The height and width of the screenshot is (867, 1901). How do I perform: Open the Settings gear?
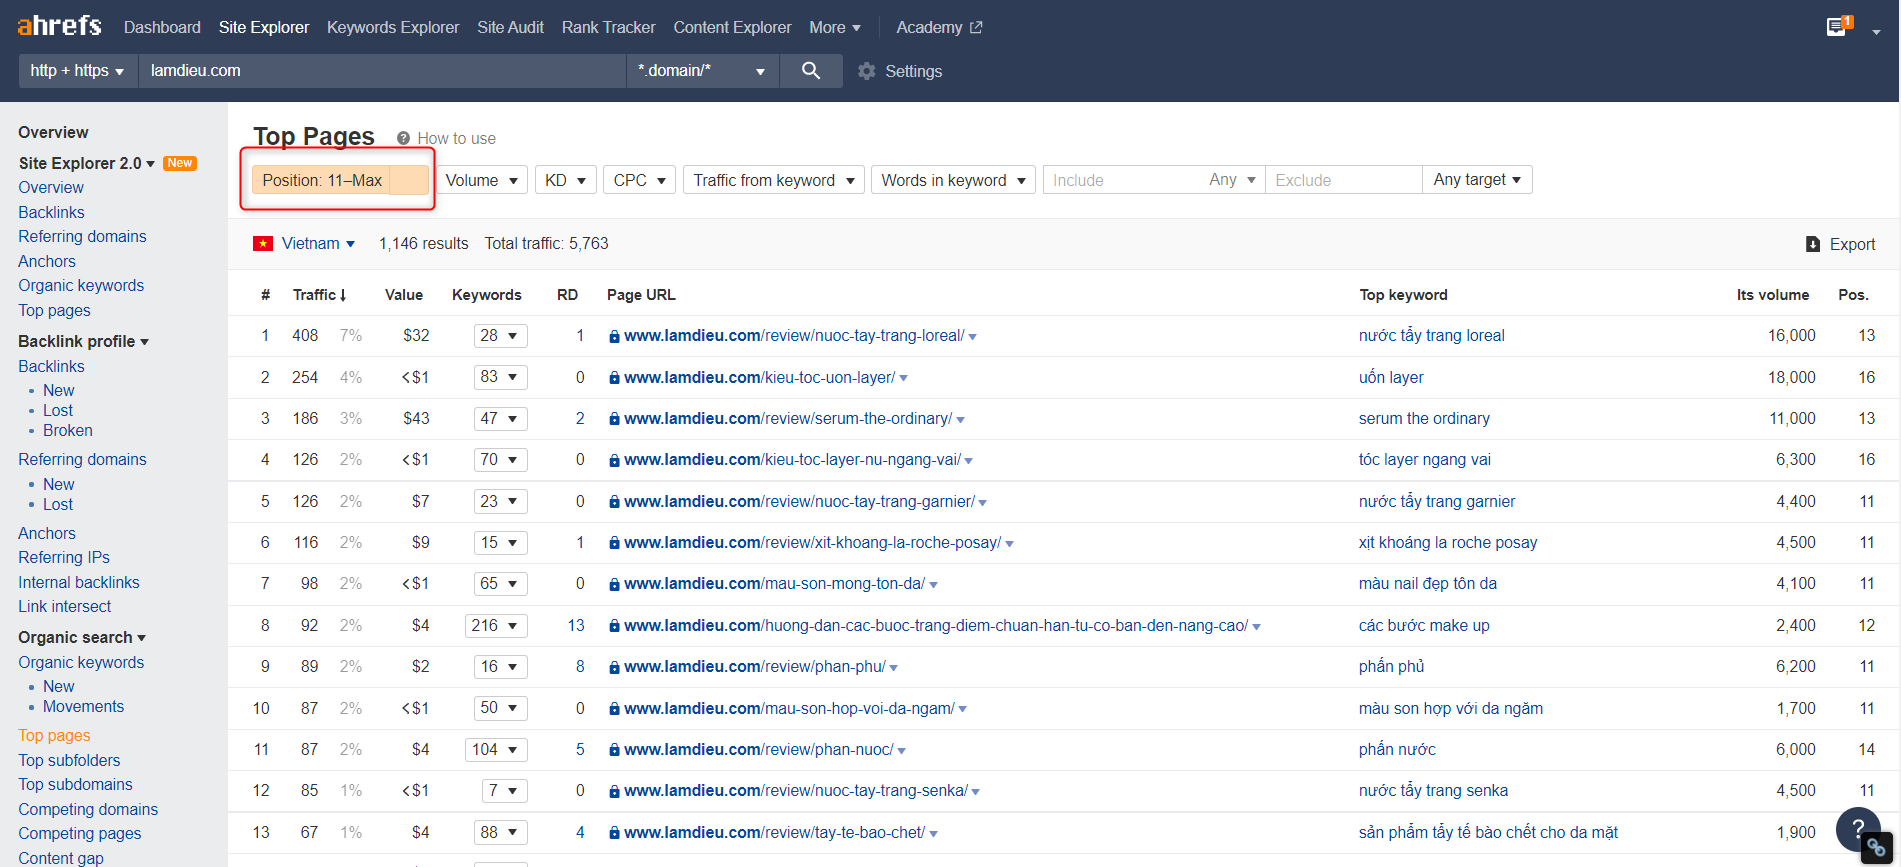click(867, 71)
